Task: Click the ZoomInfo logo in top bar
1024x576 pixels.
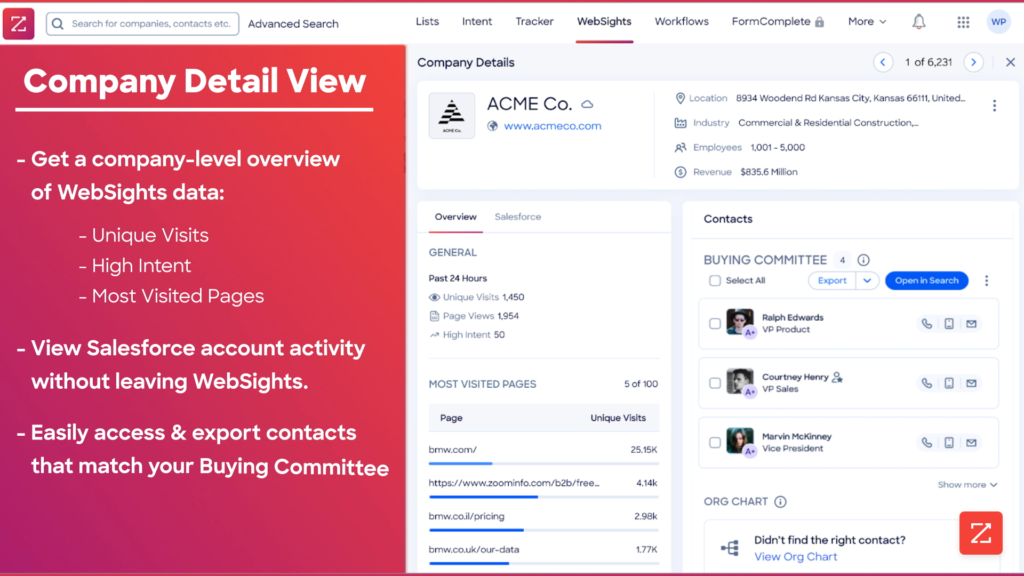Action: pyautogui.click(x=18, y=24)
